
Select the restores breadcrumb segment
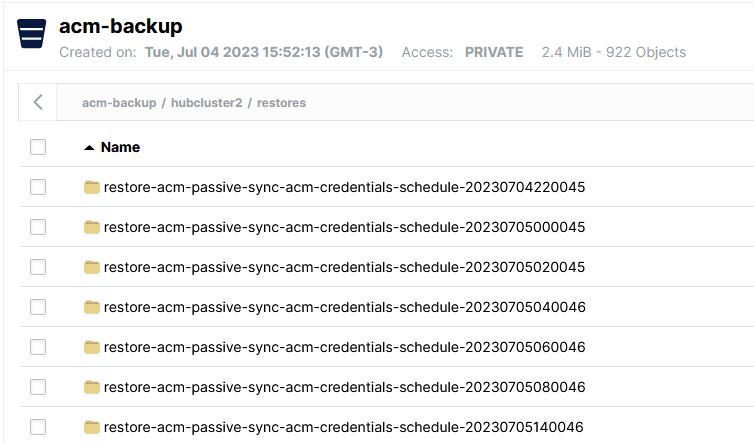coord(281,102)
